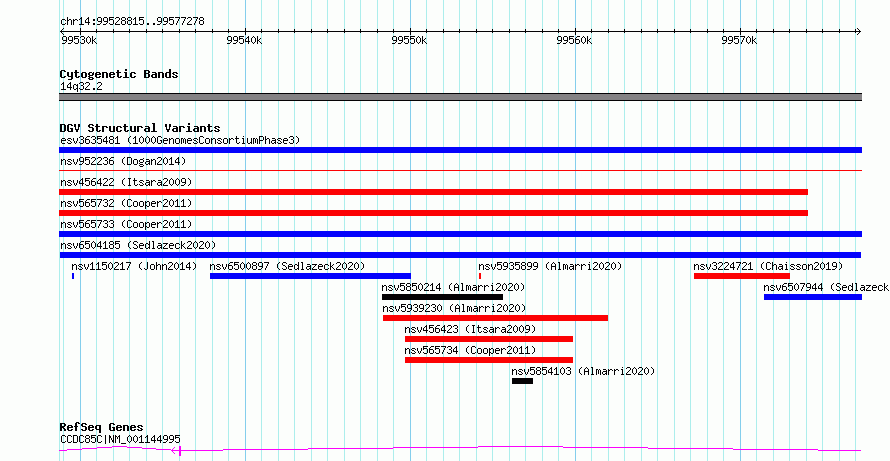
Task: Click the nsv1150217 (John2014) label
Action: point(135,266)
